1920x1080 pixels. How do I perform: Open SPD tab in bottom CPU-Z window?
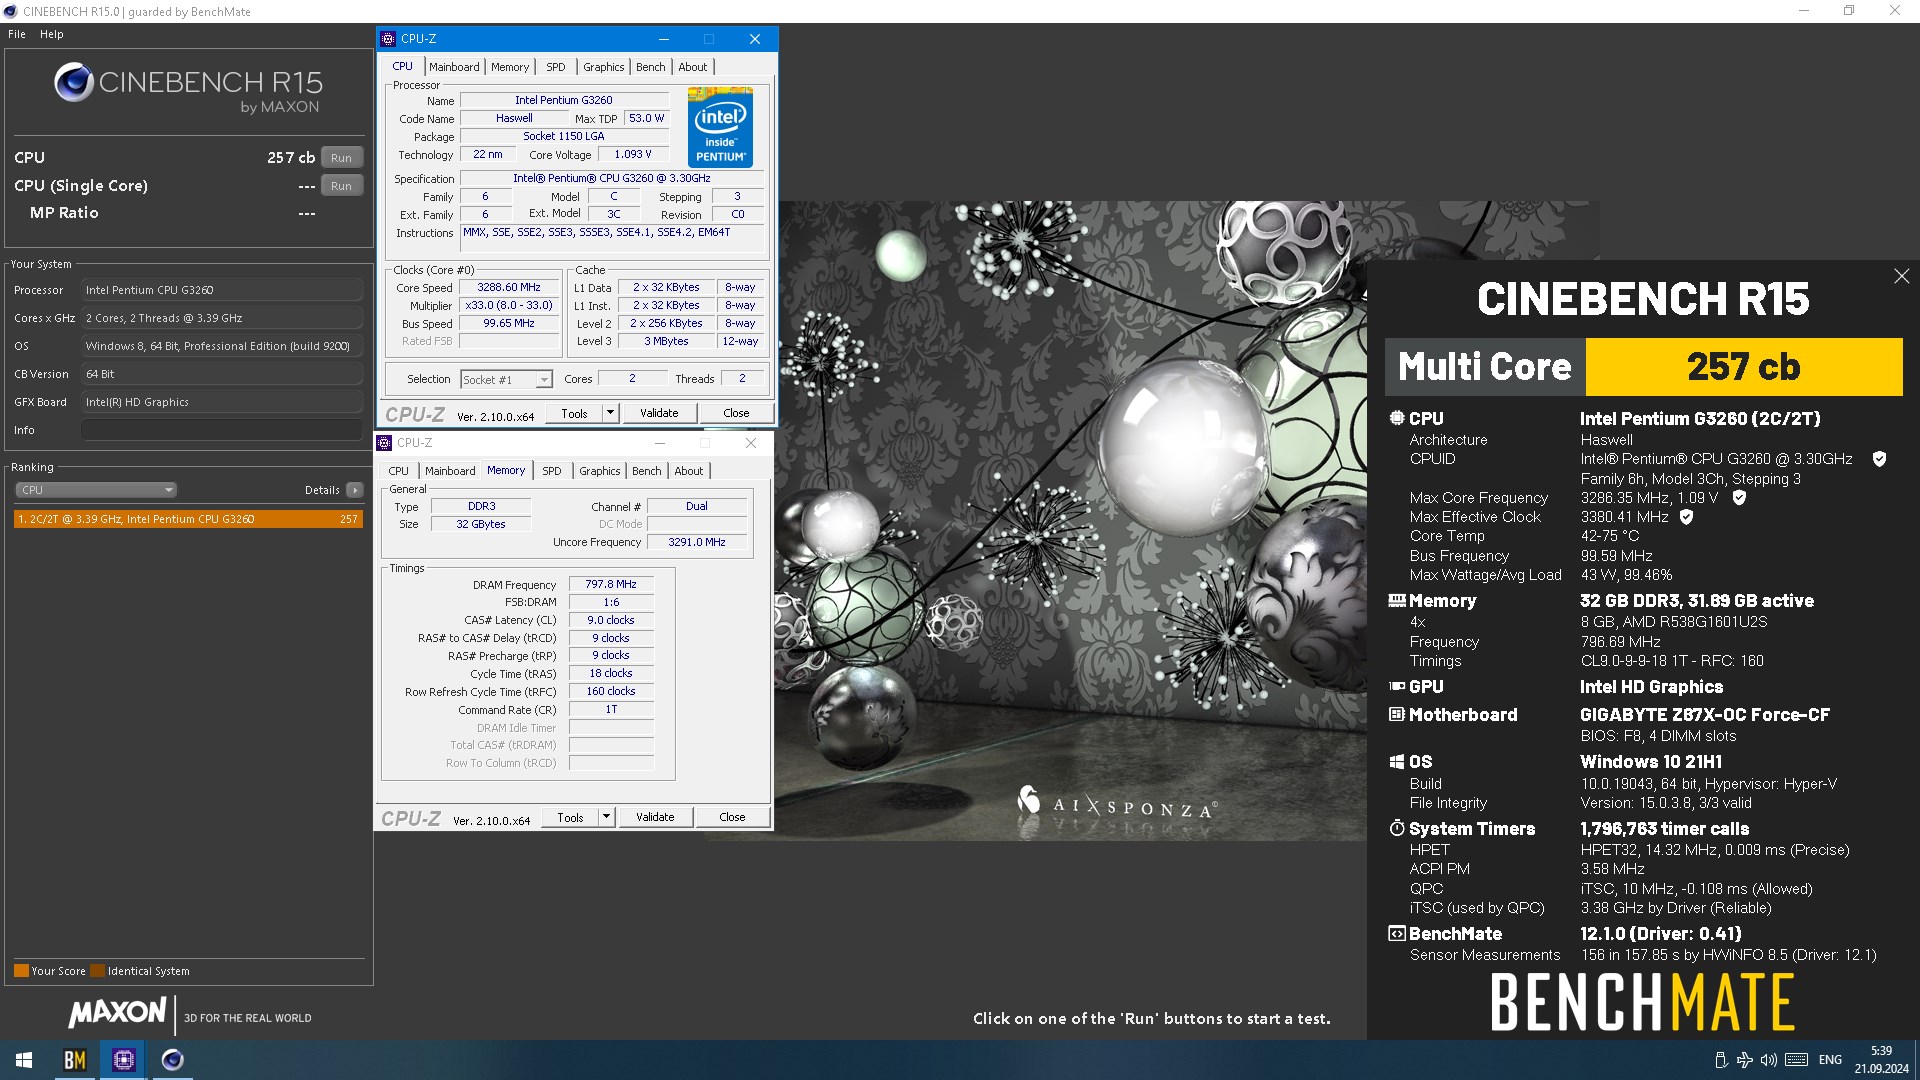552,471
